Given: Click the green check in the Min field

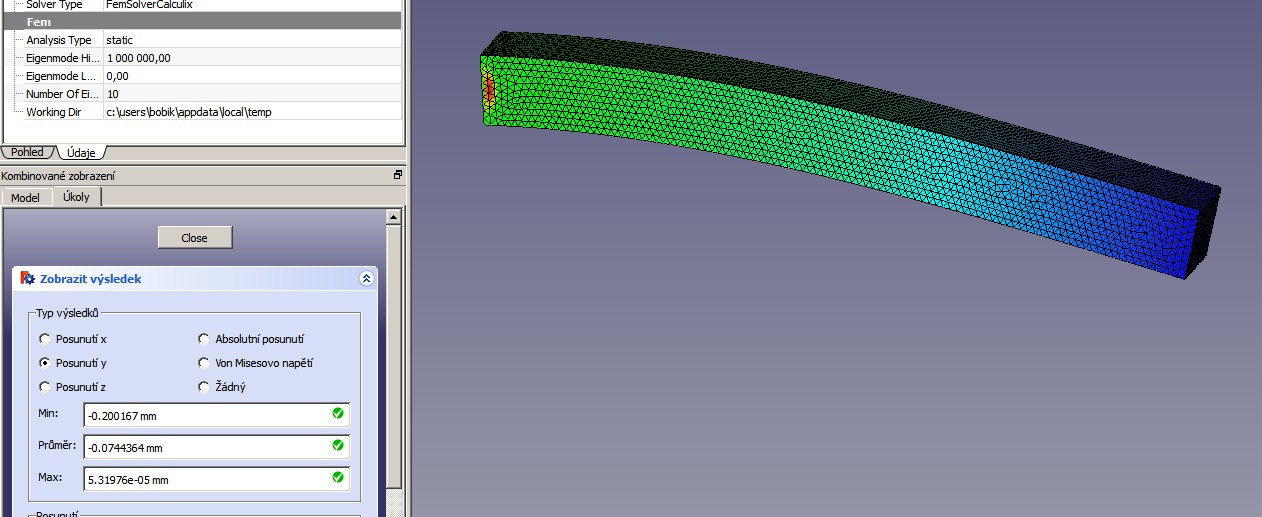Looking at the screenshot, I should [x=338, y=413].
